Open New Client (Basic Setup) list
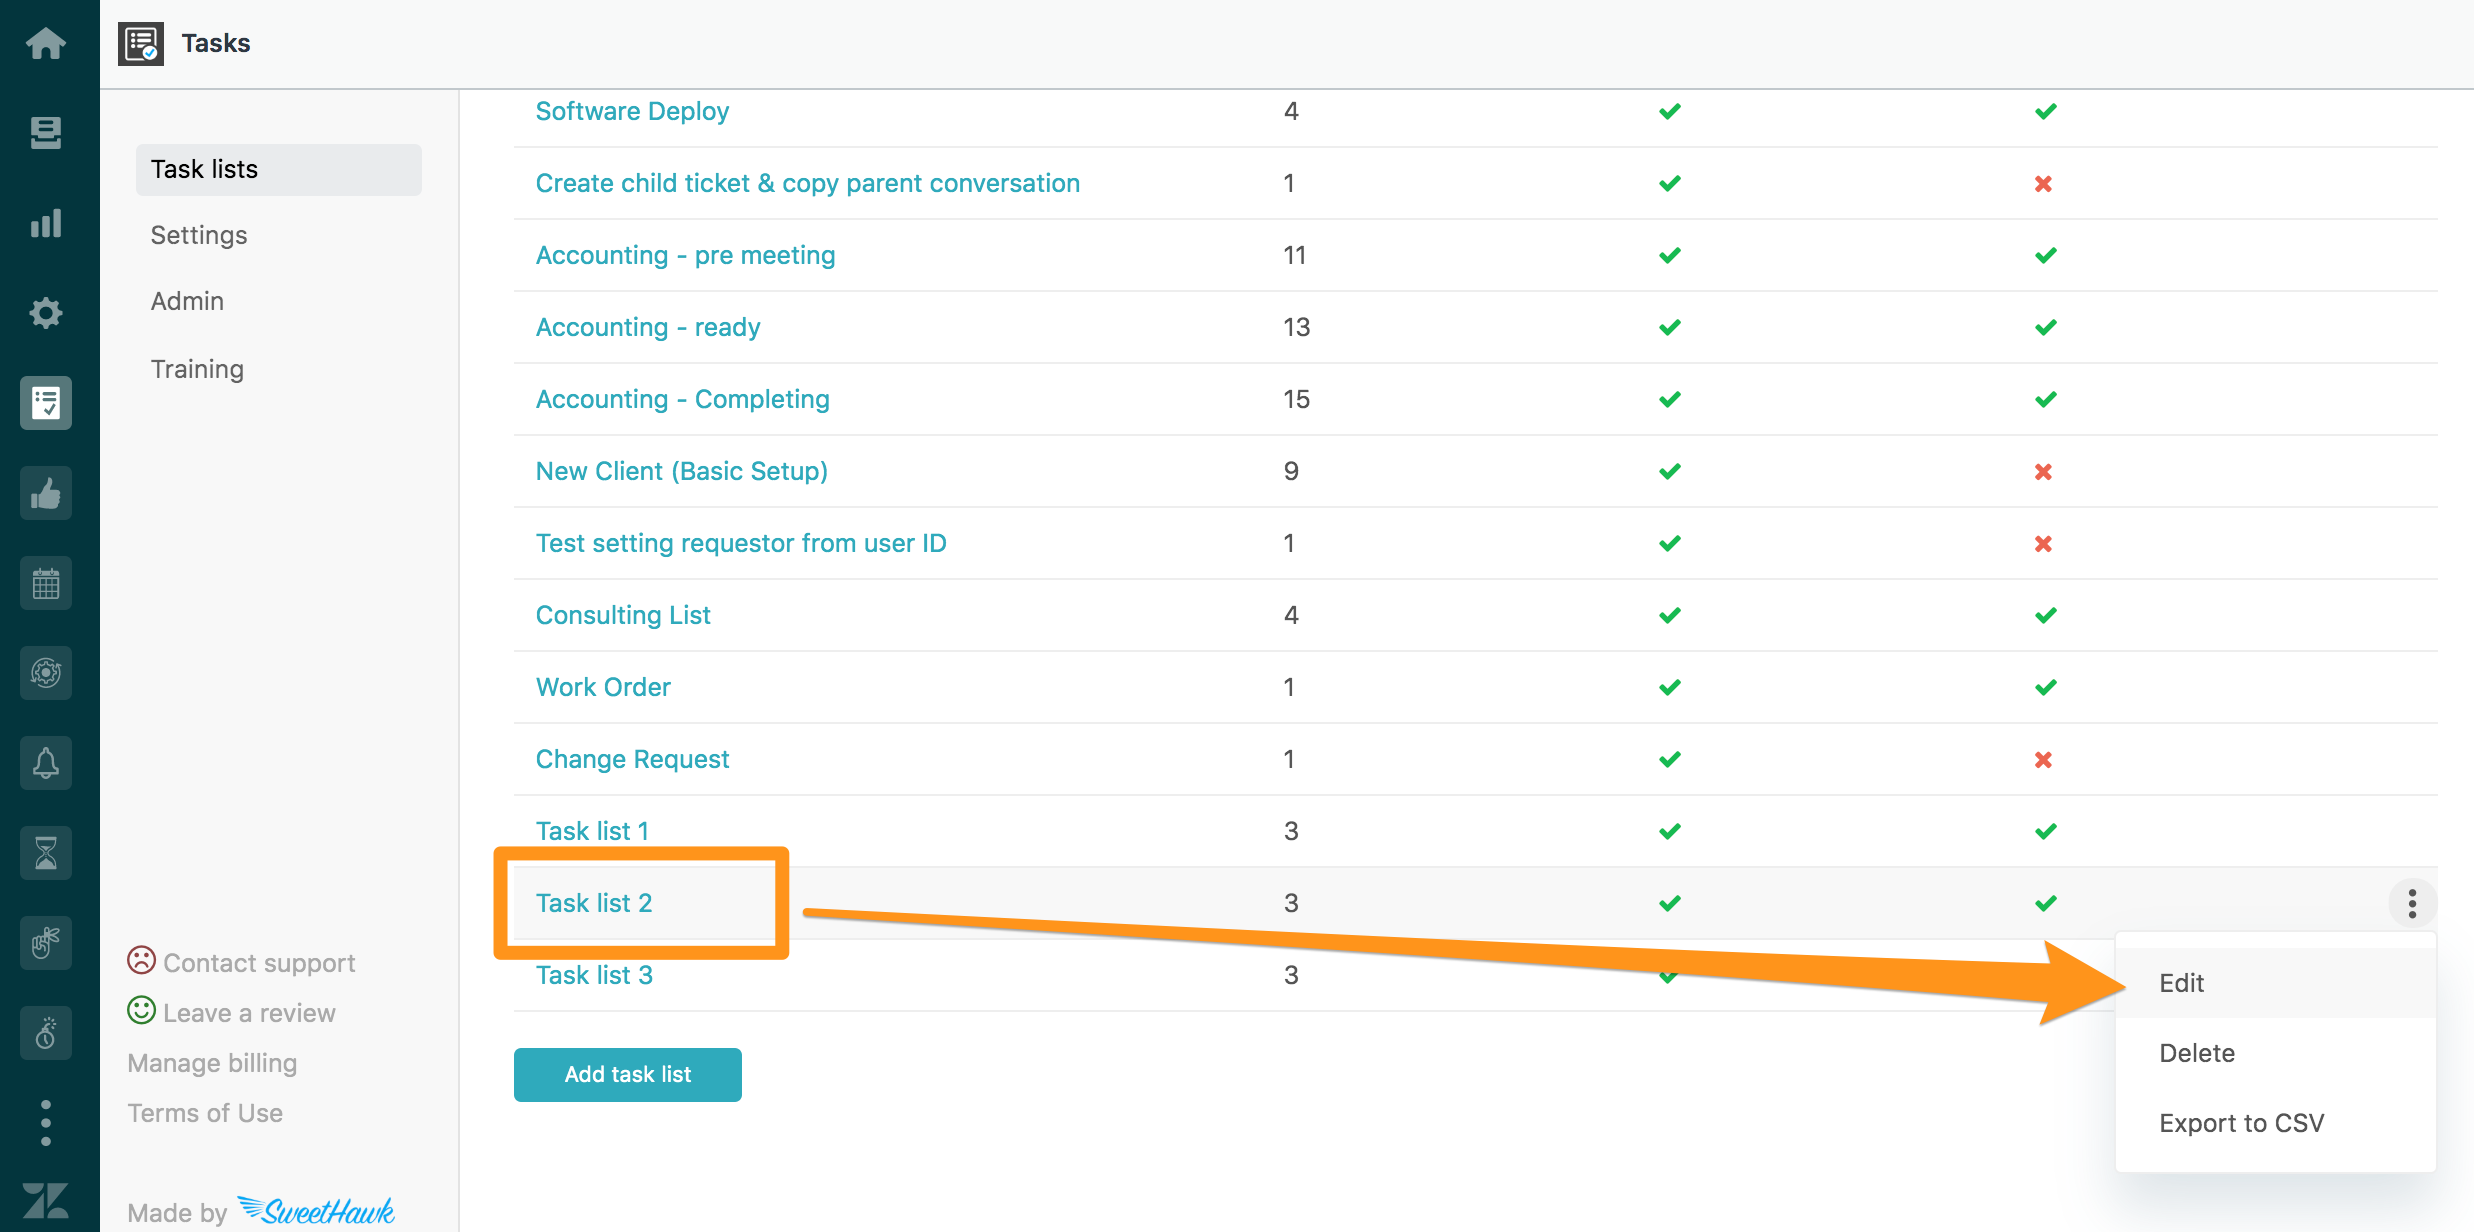The height and width of the screenshot is (1232, 2474). [x=682, y=471]
